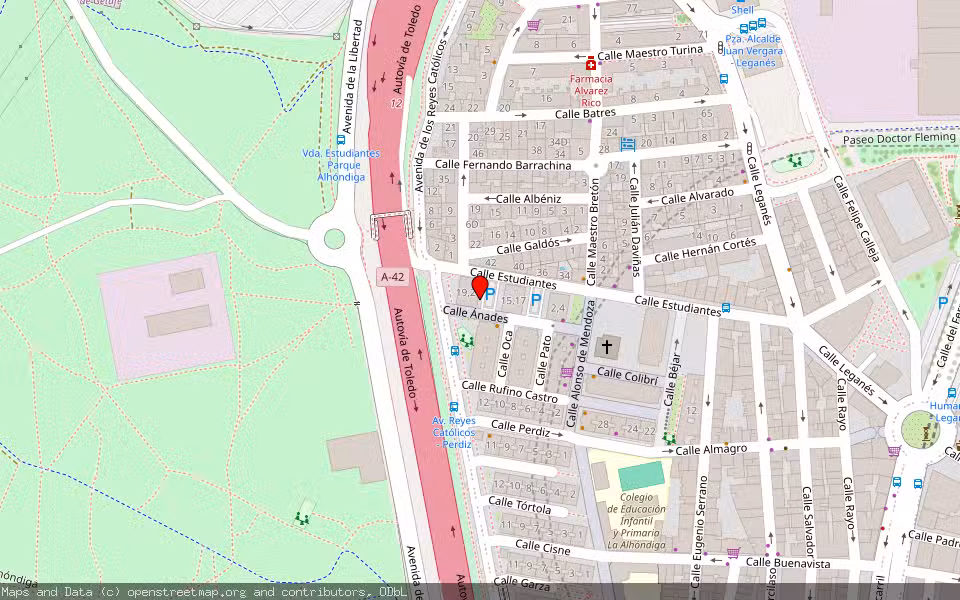Select the bus stop icon above Vda. Estudiantes label
The width and height of the screenshot is (960, 600).
pyautogui.click(x=341, y=140)
